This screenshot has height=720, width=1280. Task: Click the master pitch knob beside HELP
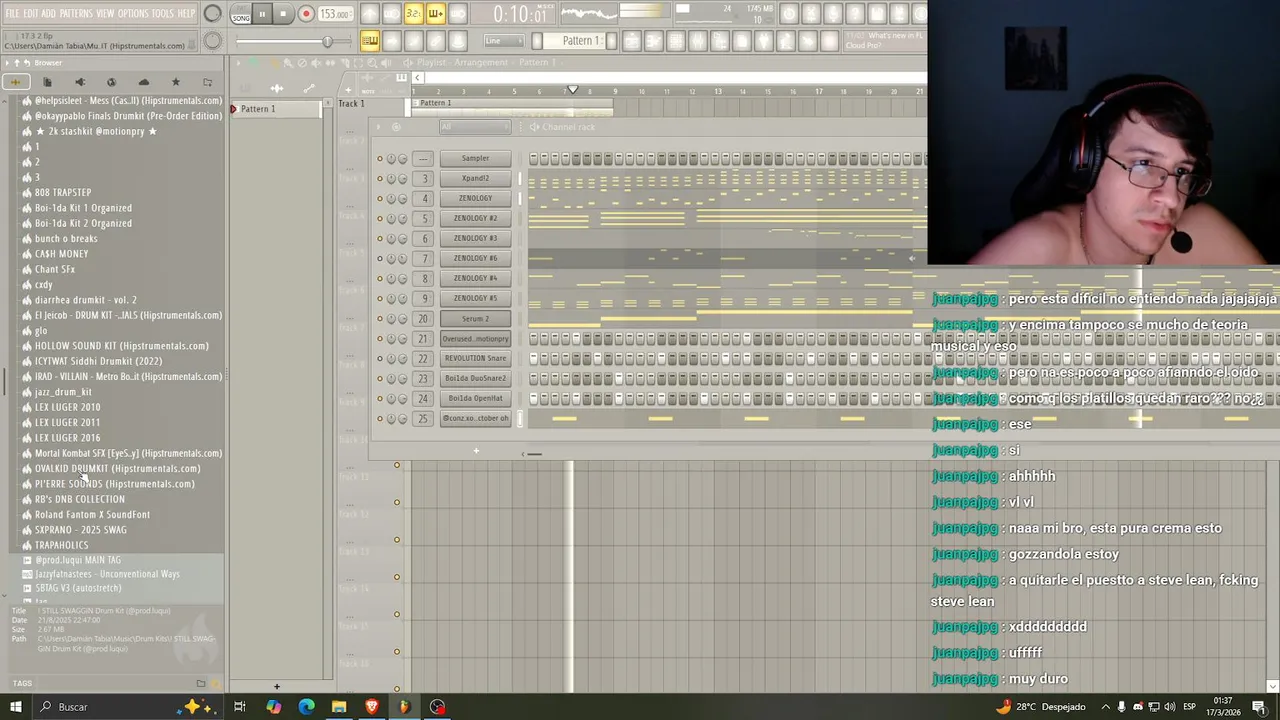[x=213, y=14]
